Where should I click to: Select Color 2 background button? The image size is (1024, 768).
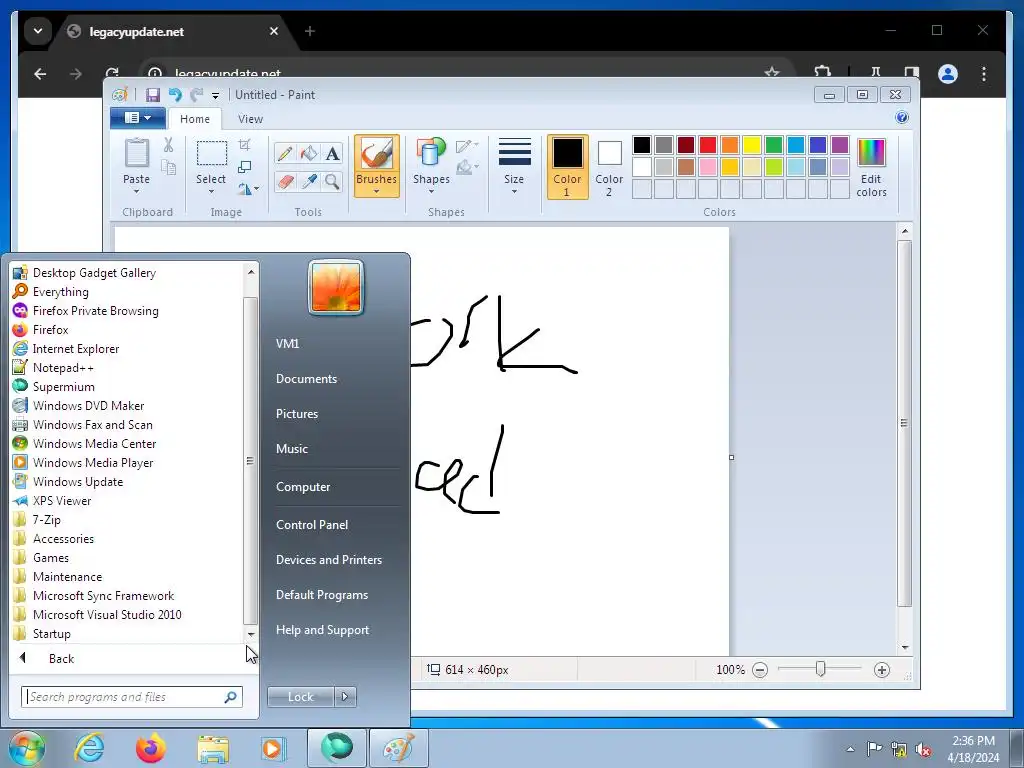coord(609,167)
